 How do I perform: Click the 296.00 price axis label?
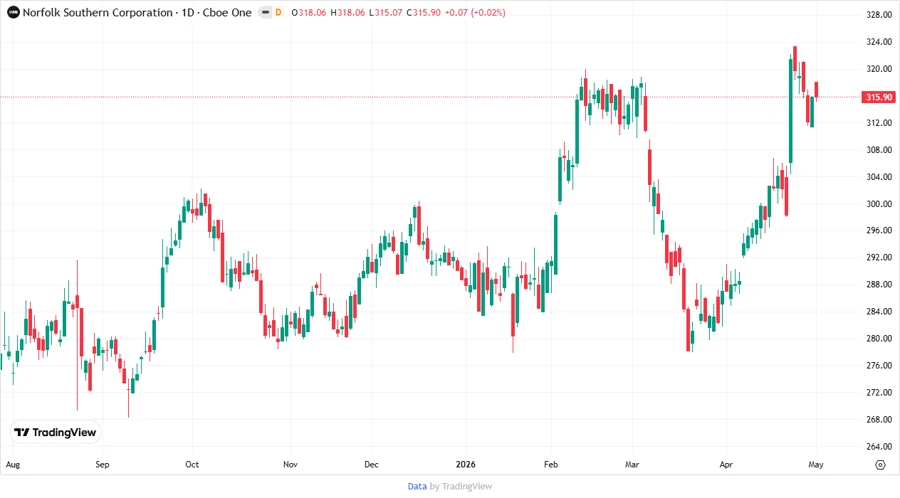879,231
